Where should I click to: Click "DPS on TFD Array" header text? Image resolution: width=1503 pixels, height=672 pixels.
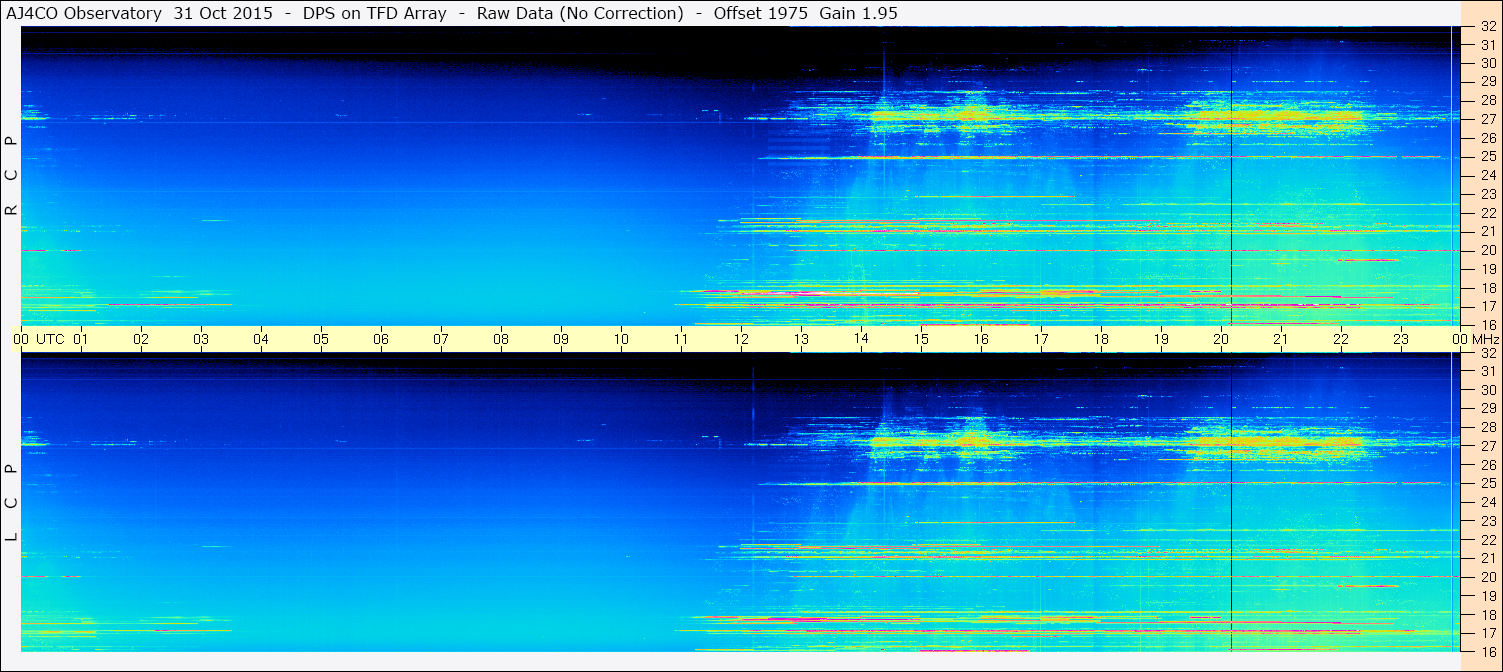click(374, 13)
